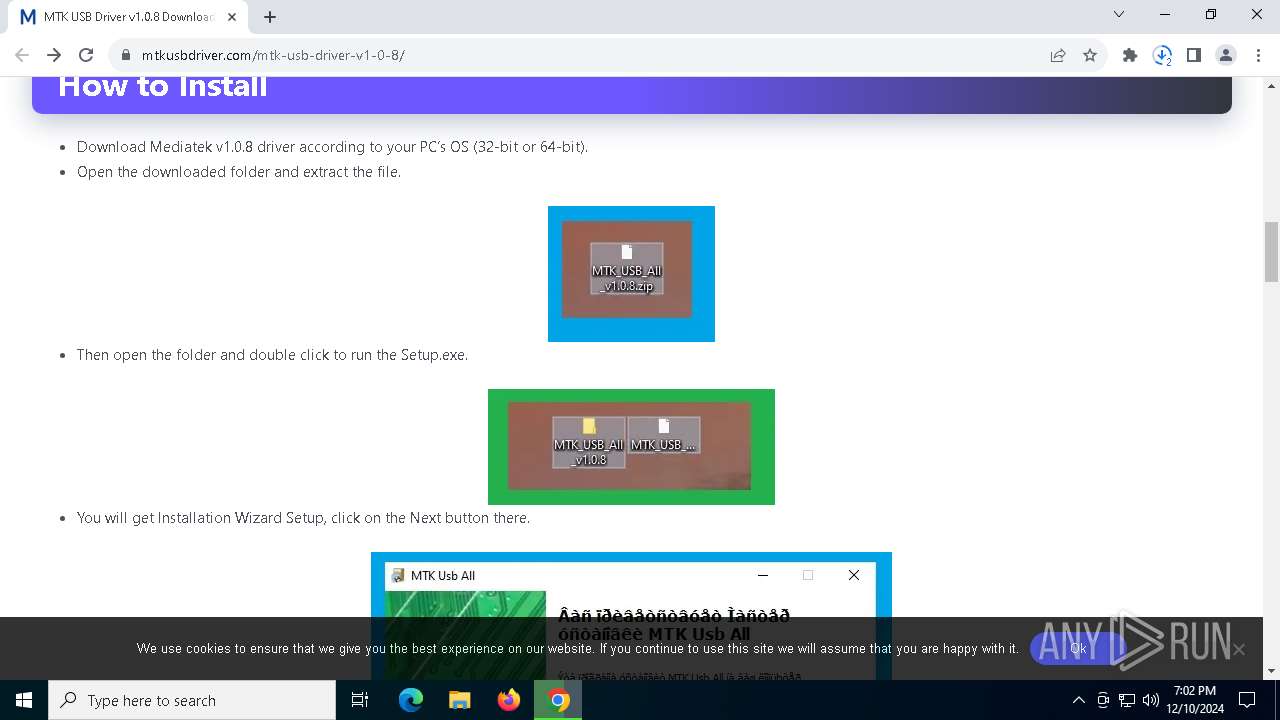Image resolution: width=1280 pixels, height=720 pixels.
Task: Show hidden system tray icons
Action: 1078,700
